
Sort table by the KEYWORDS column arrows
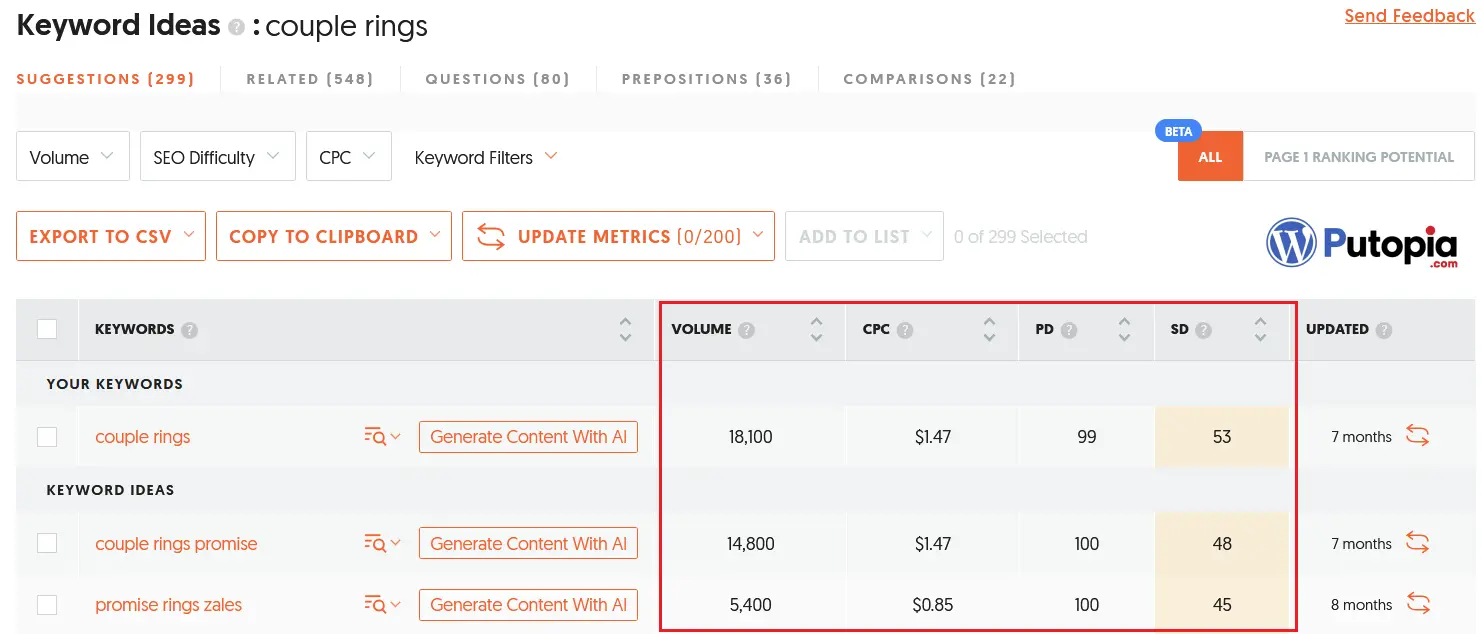(626, 330)
